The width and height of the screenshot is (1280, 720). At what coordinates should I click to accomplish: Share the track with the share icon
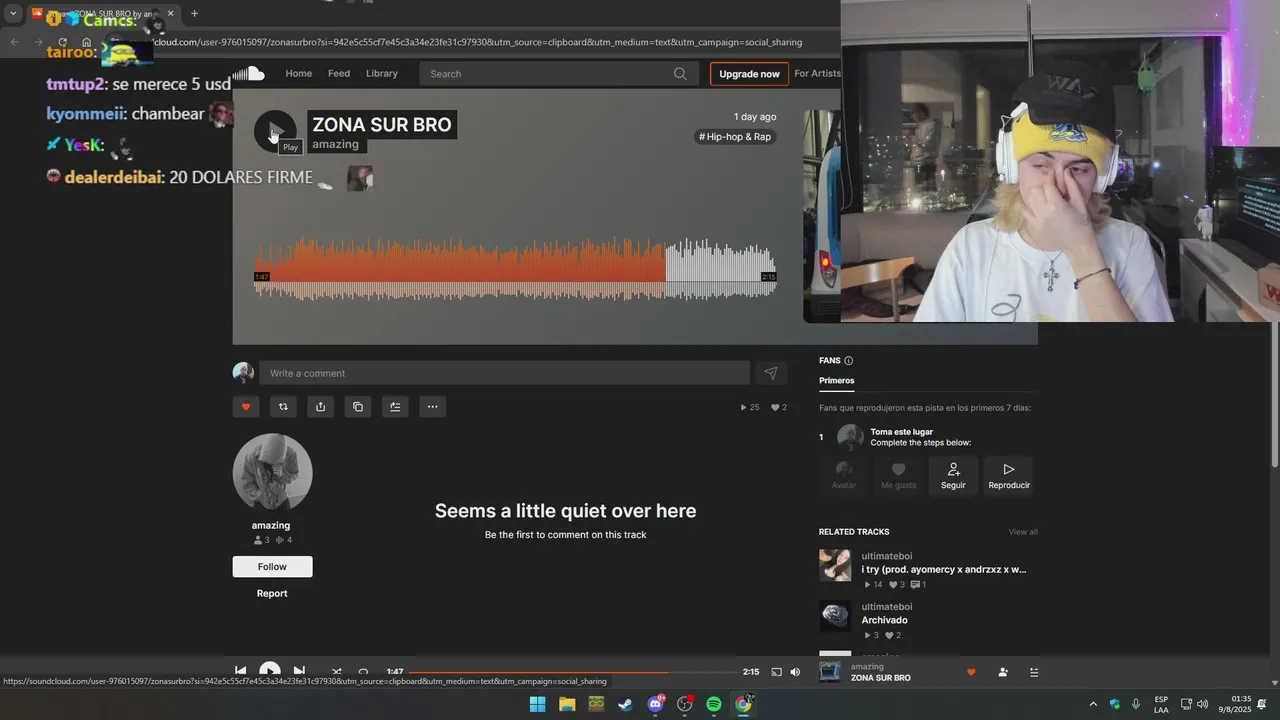click(320, 407)
